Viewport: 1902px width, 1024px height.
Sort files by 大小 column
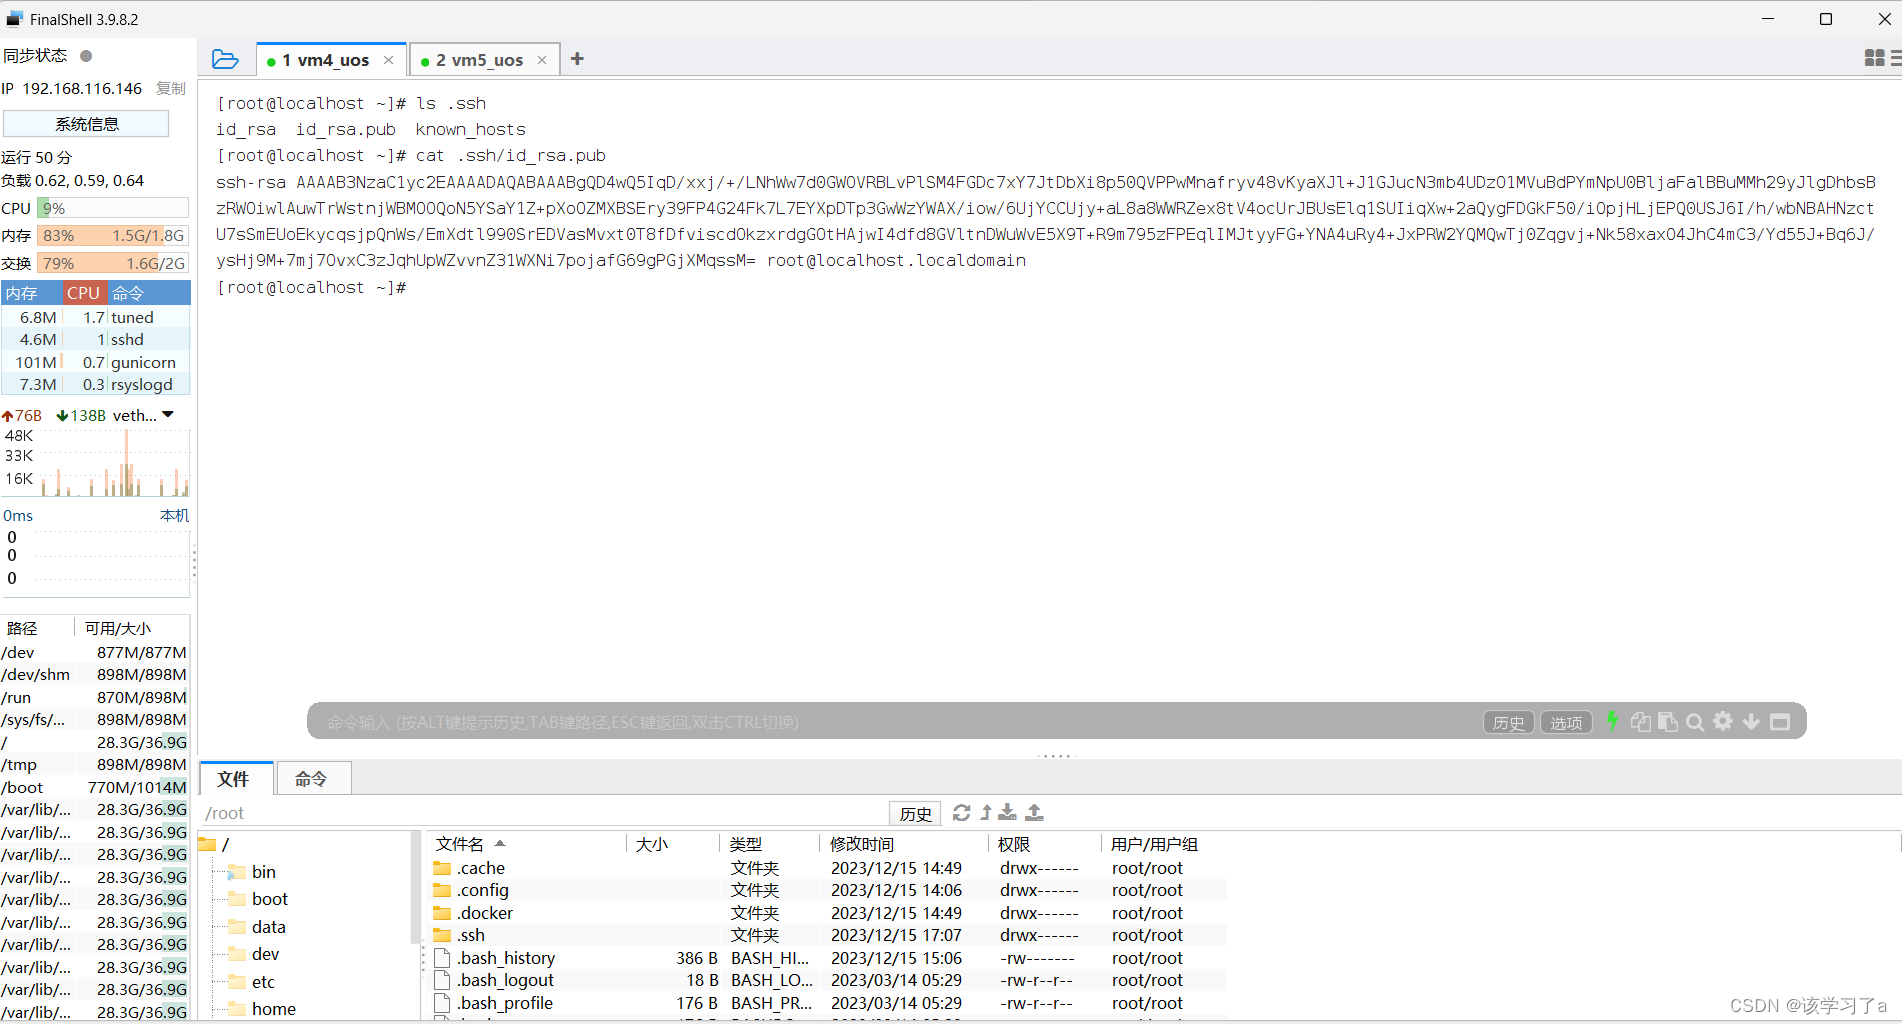(672, 844)
